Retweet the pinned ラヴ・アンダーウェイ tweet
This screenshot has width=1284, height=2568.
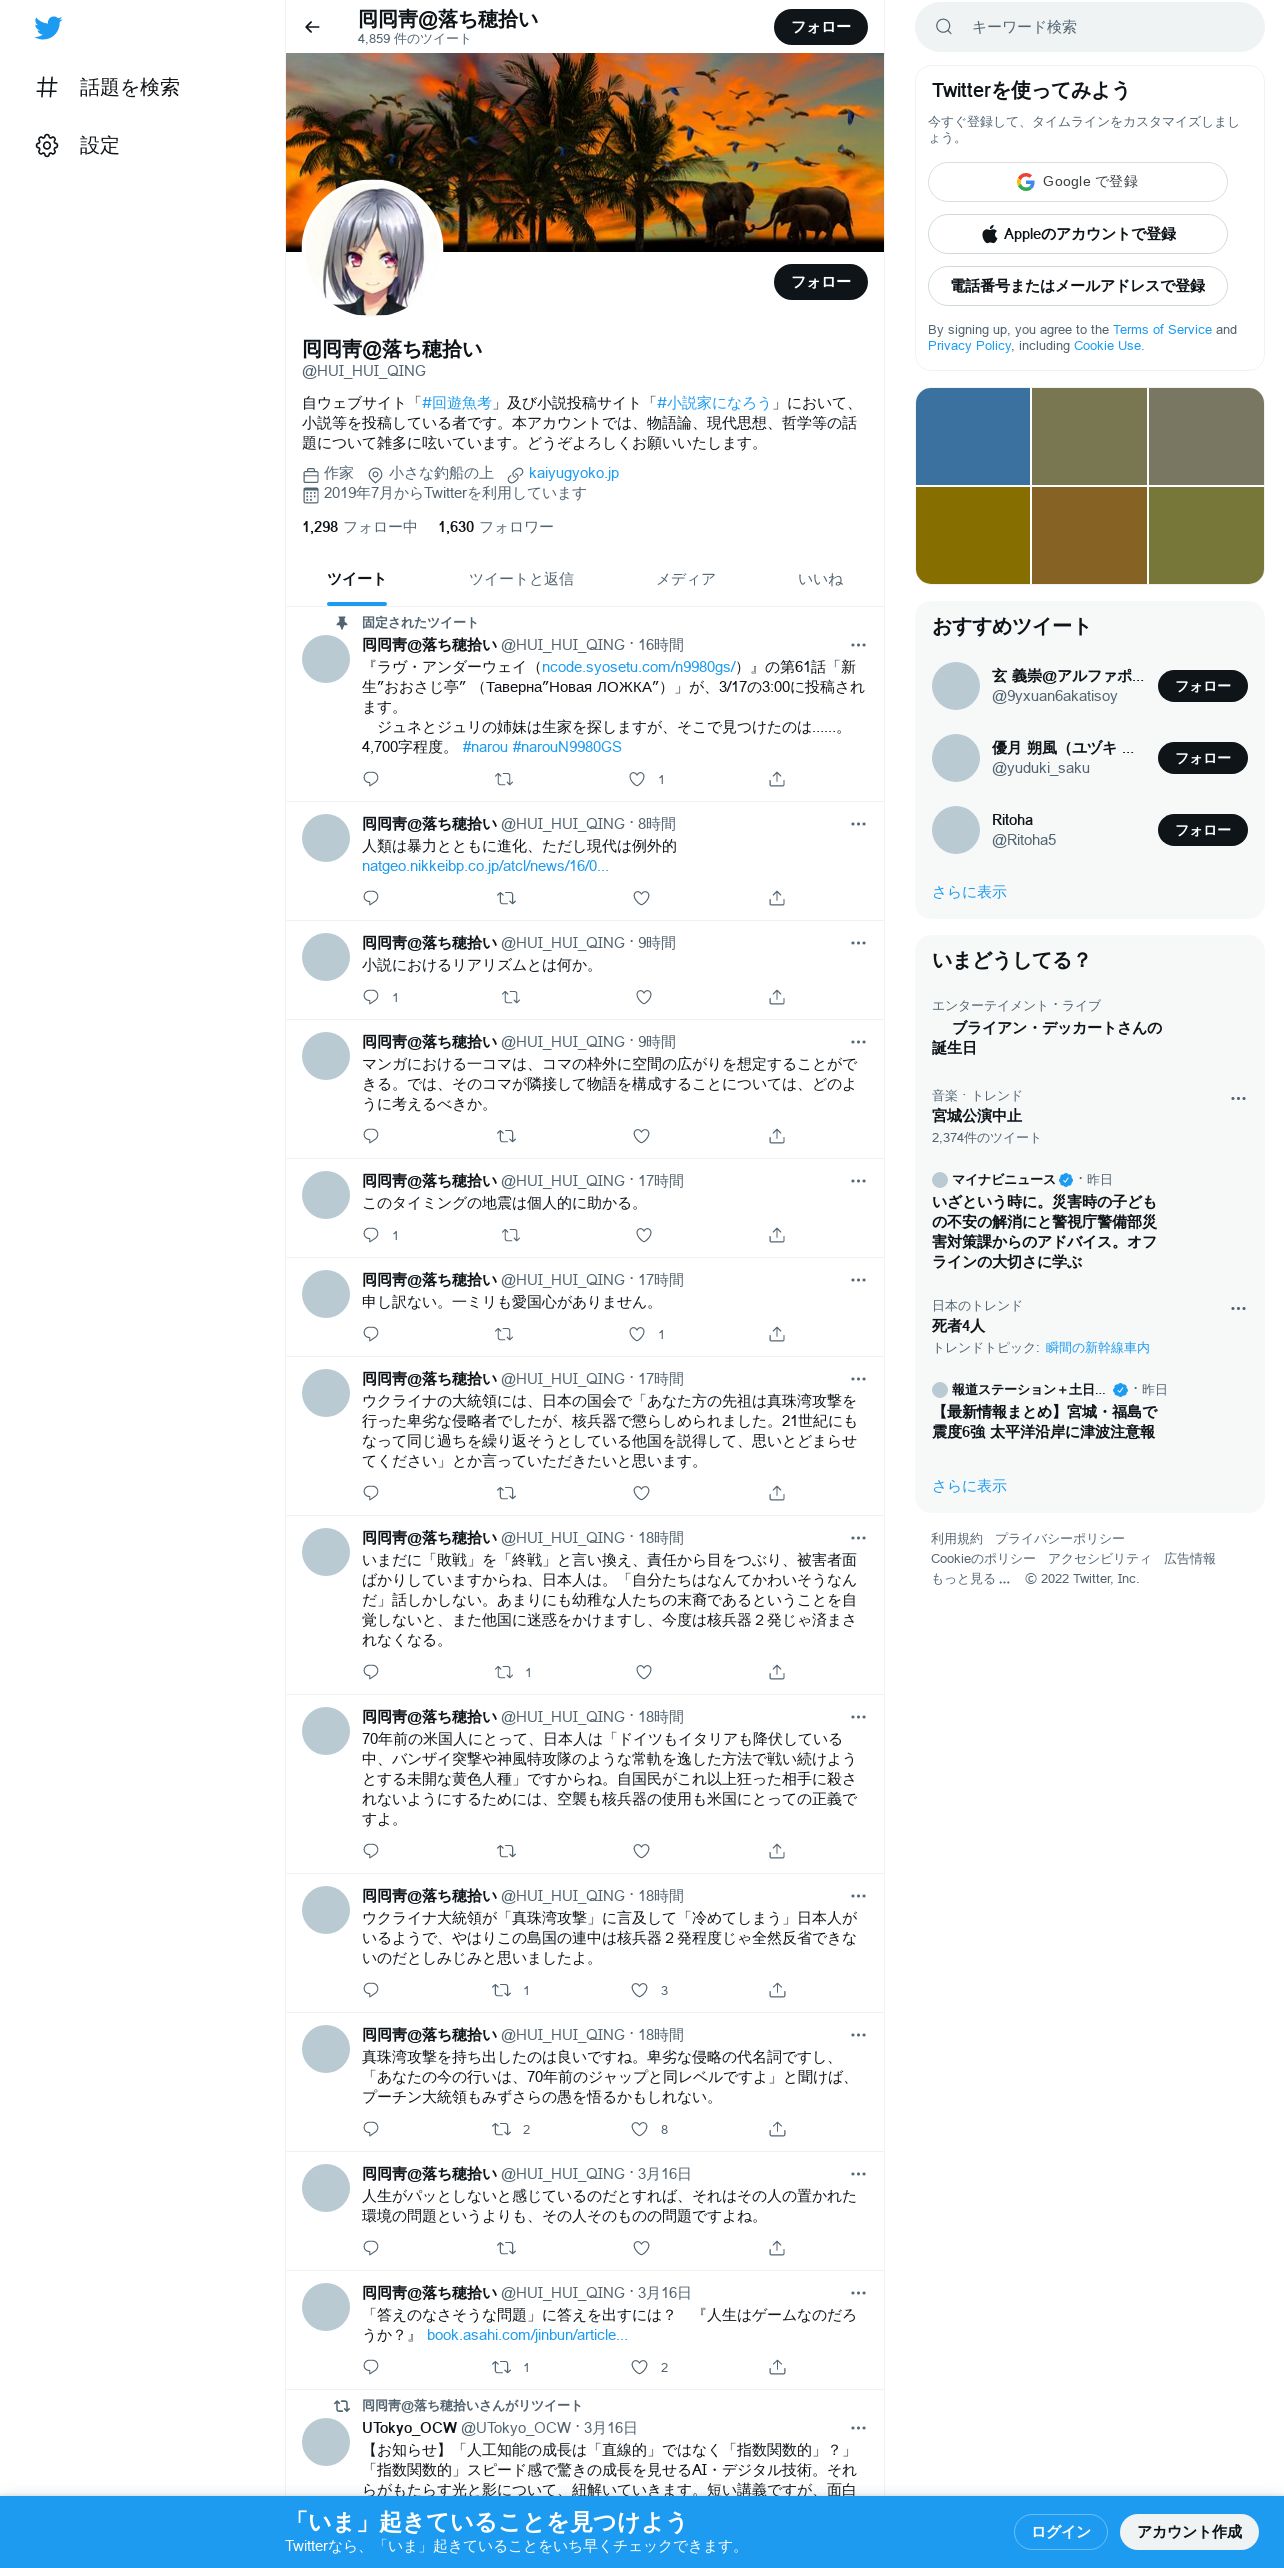pyautogui.click(x=505, y=779)
